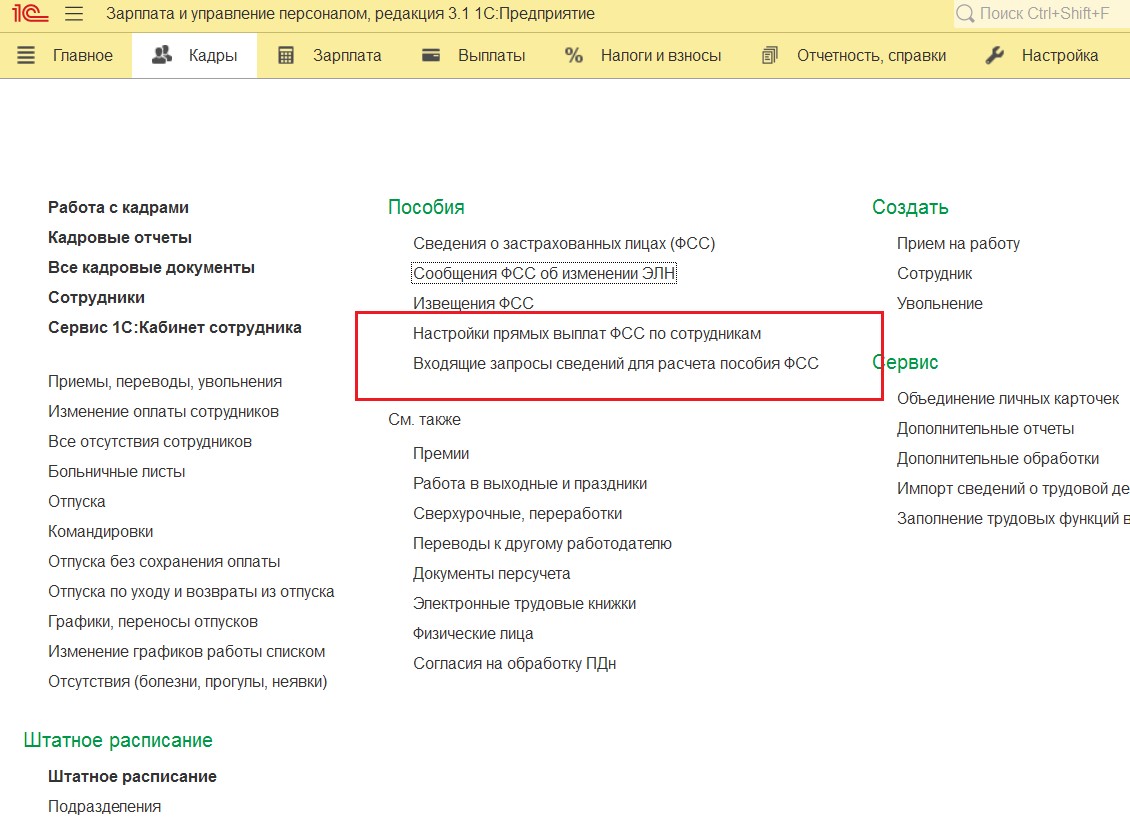The width and height of the screenshot is (1130, 818).
Task: Open Кадровые отчеты
Action: pyautogui.click(x=120, y=238)
